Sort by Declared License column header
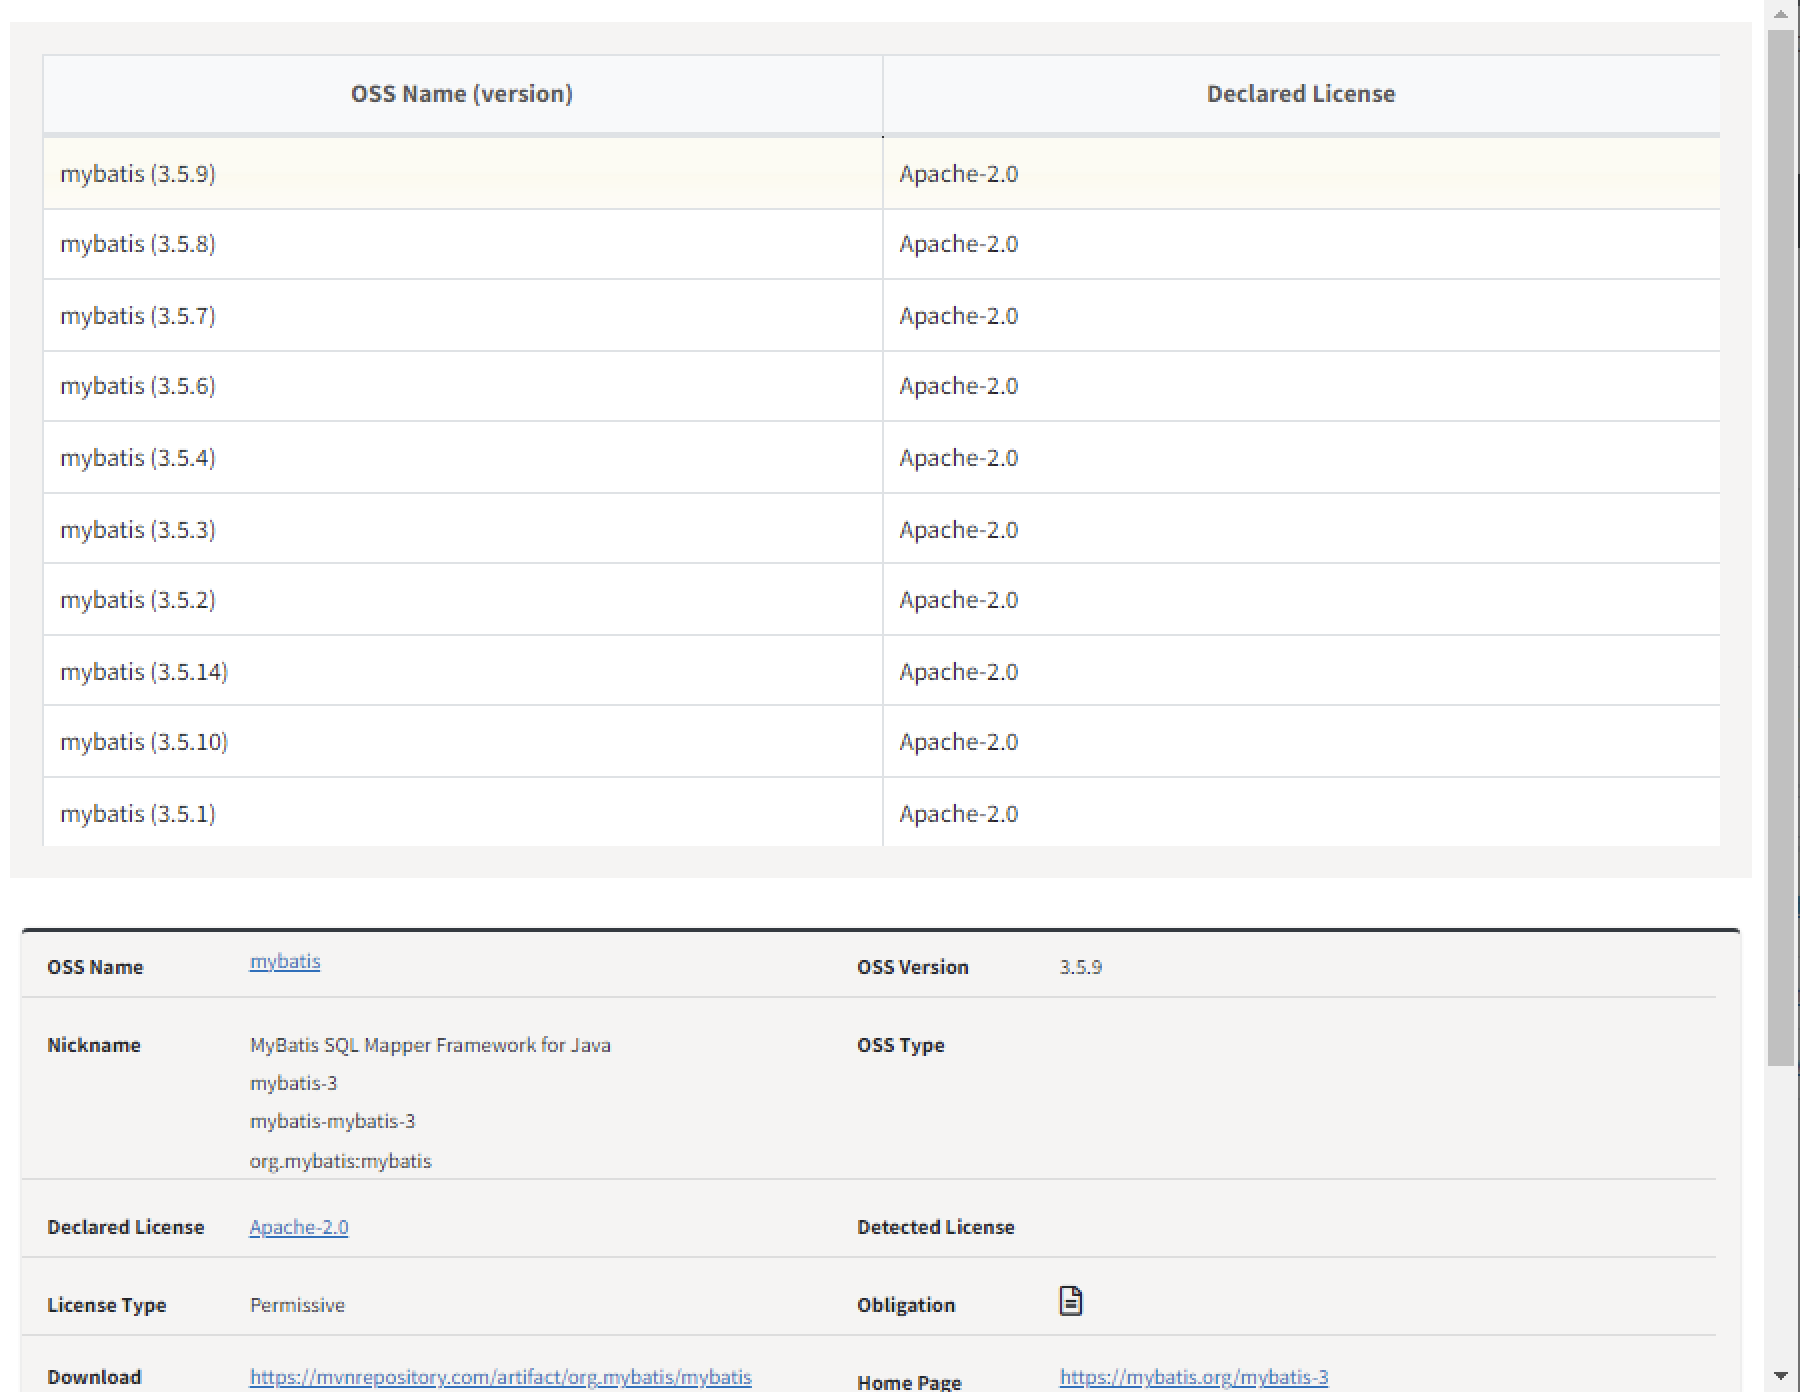 (1301, 94)
